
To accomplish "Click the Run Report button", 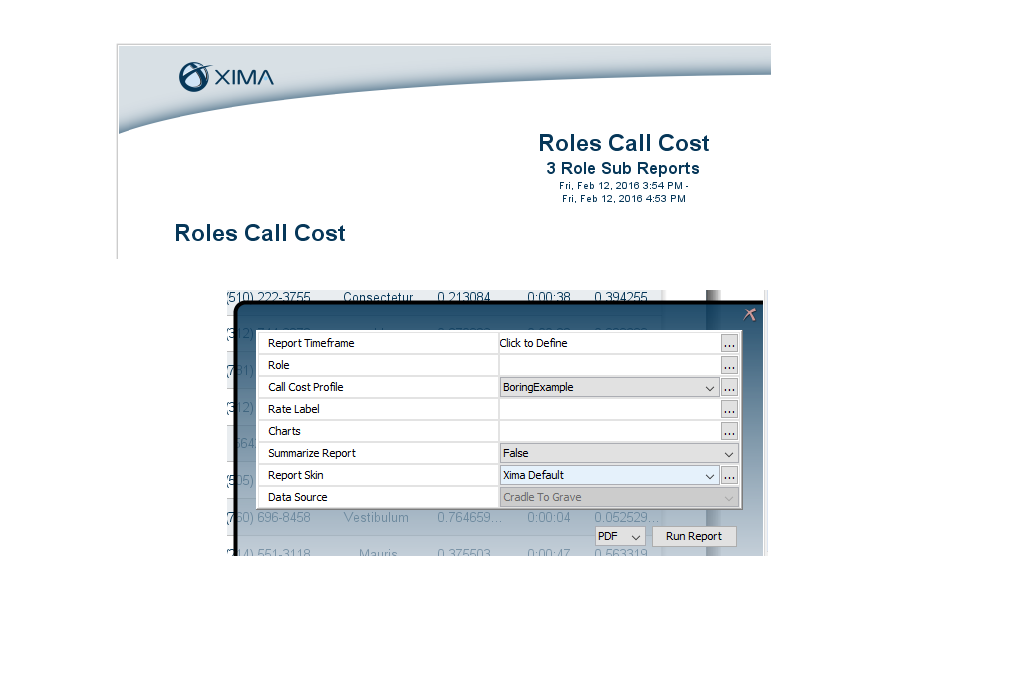I will click(694, 537).
